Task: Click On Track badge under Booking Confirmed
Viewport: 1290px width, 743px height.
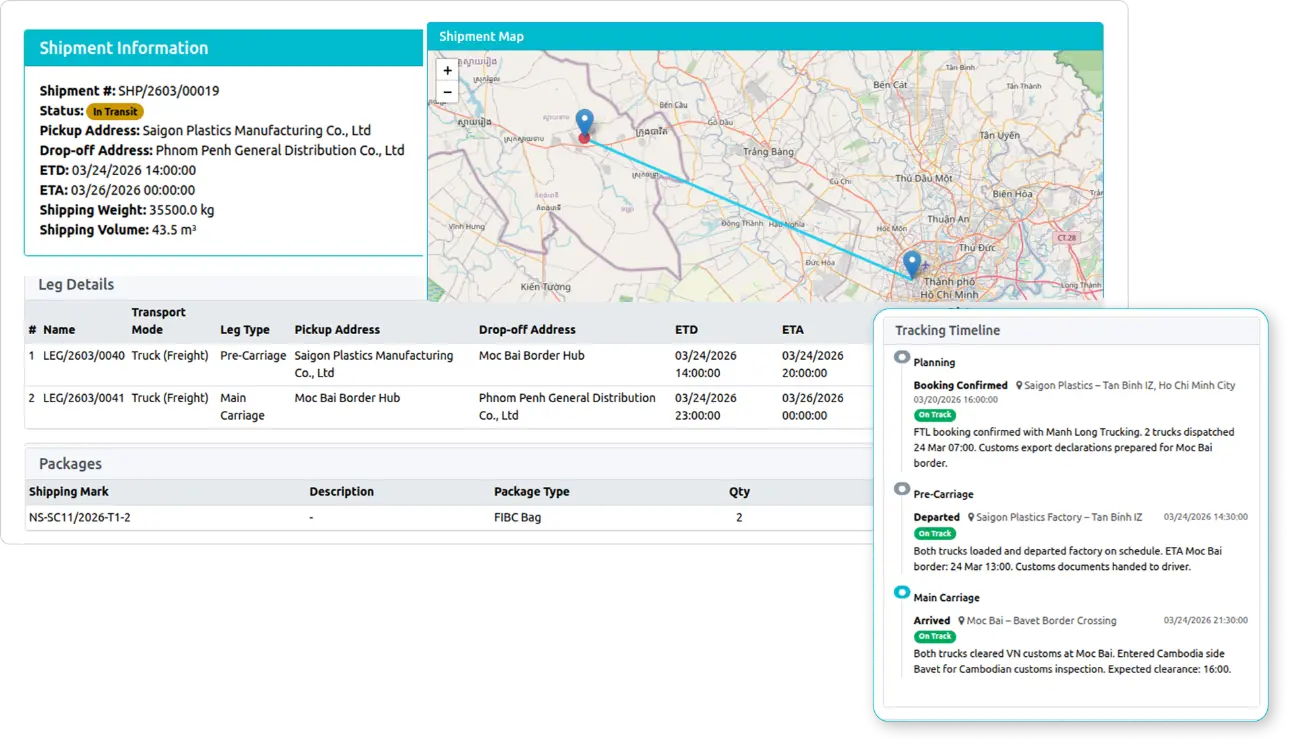Action: click(935, 414)
